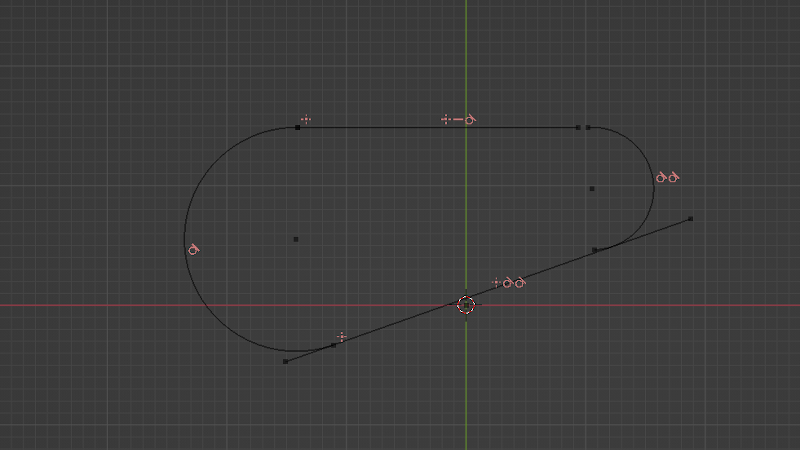This screenshot has height=450, width=800.
Task: Click the right endpoint of the top horizontal line
Action: pyautogui.click(x=578, y=127)
